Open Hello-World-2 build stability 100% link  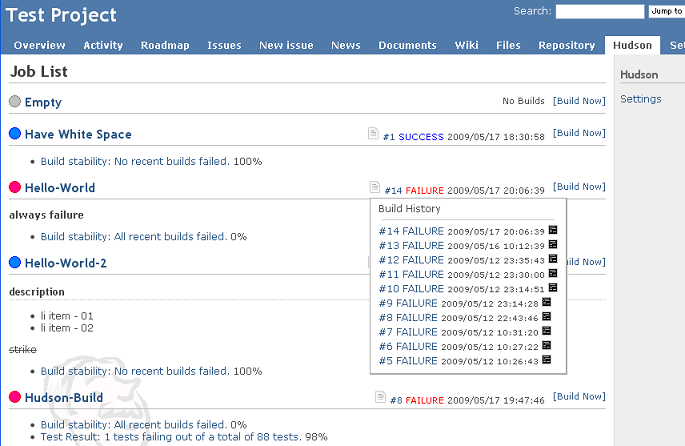(135, 371)
